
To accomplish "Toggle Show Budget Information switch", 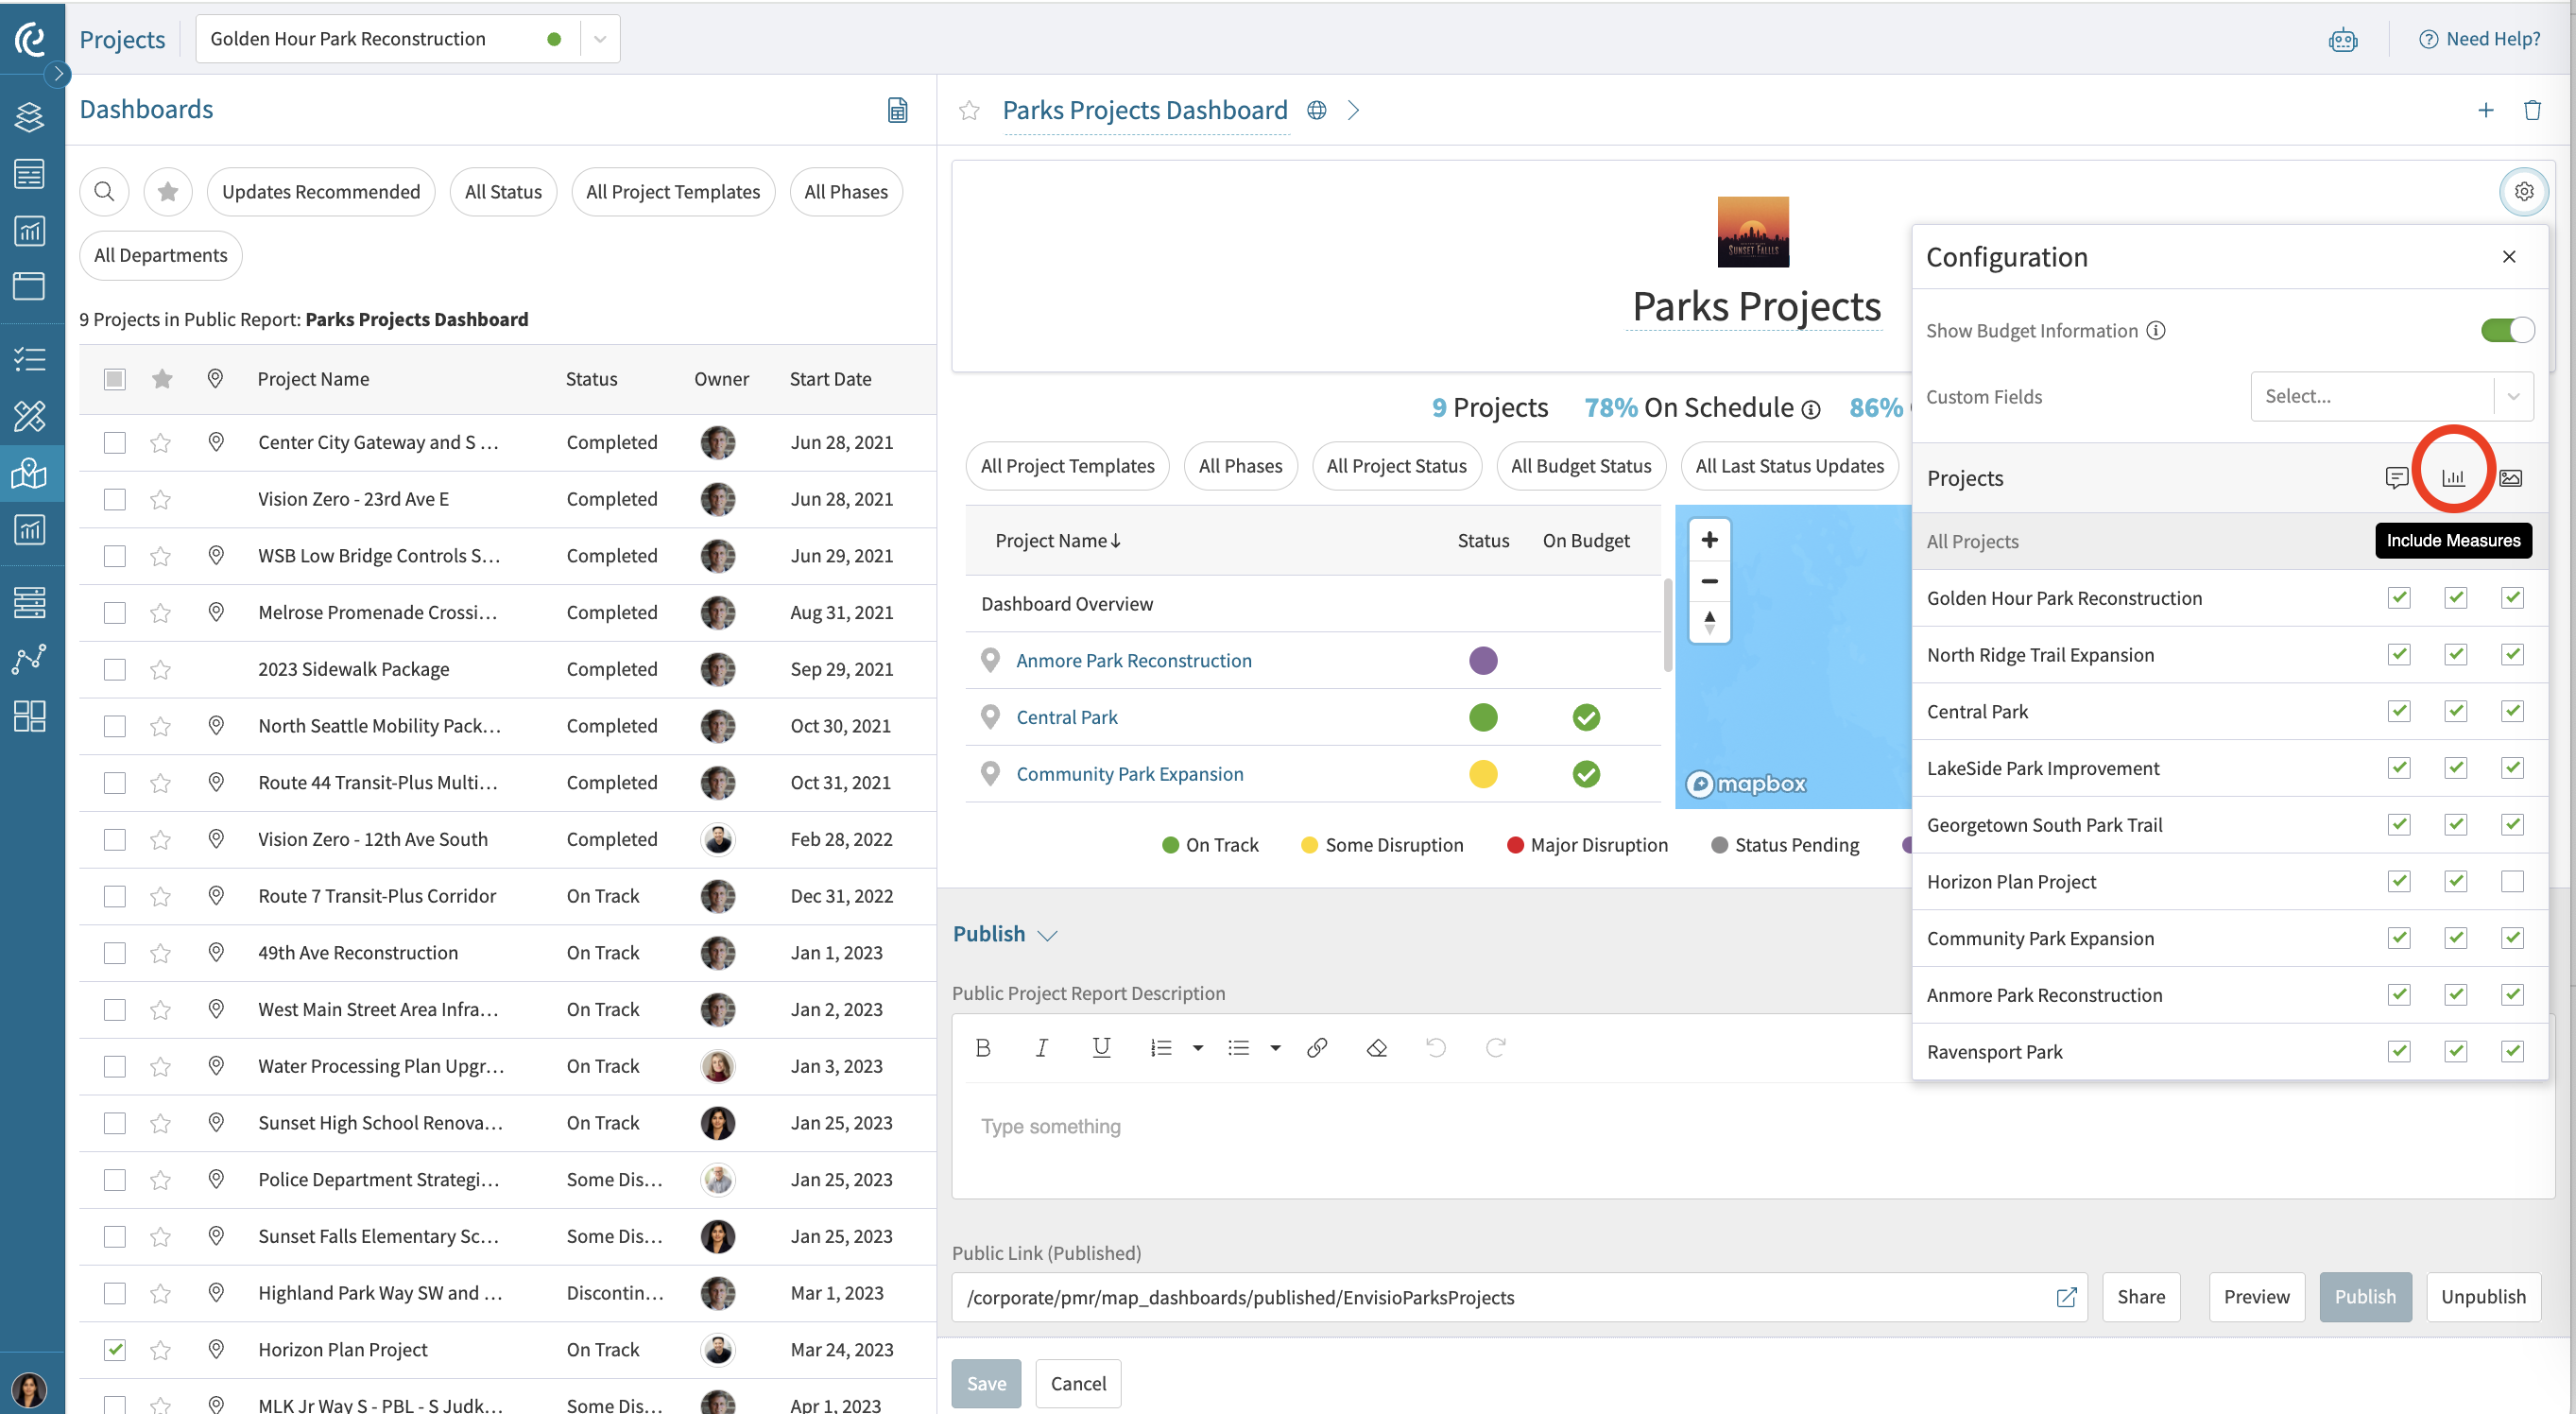I will [2507, 330].
